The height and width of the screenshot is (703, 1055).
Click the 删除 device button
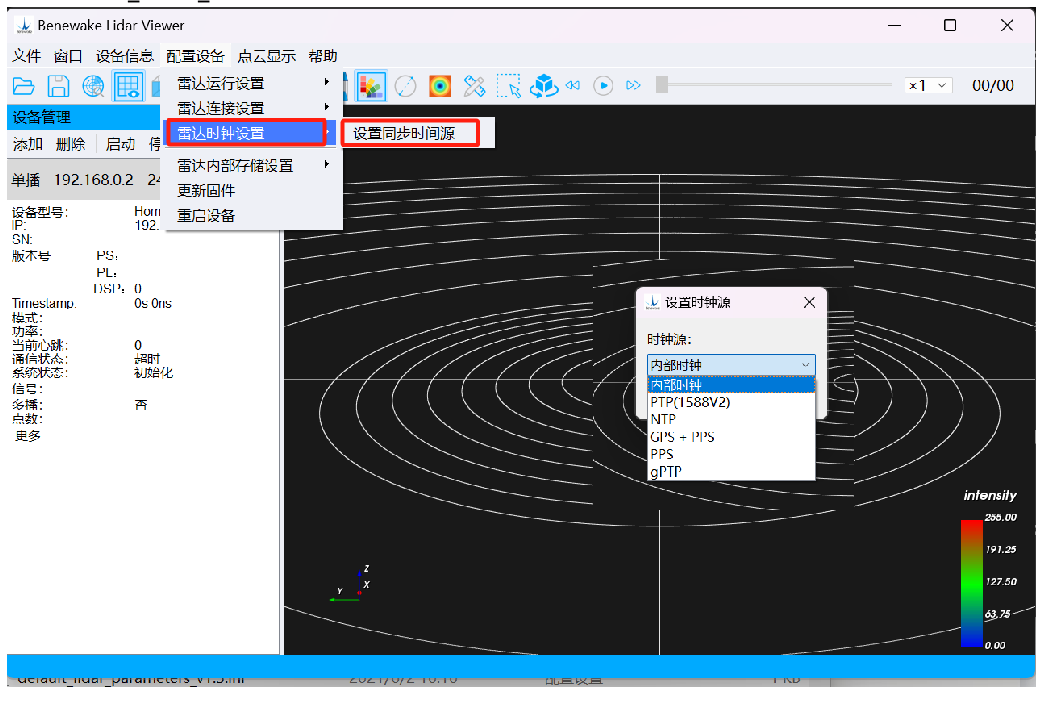pyautogui.click(x=71, y=144)
